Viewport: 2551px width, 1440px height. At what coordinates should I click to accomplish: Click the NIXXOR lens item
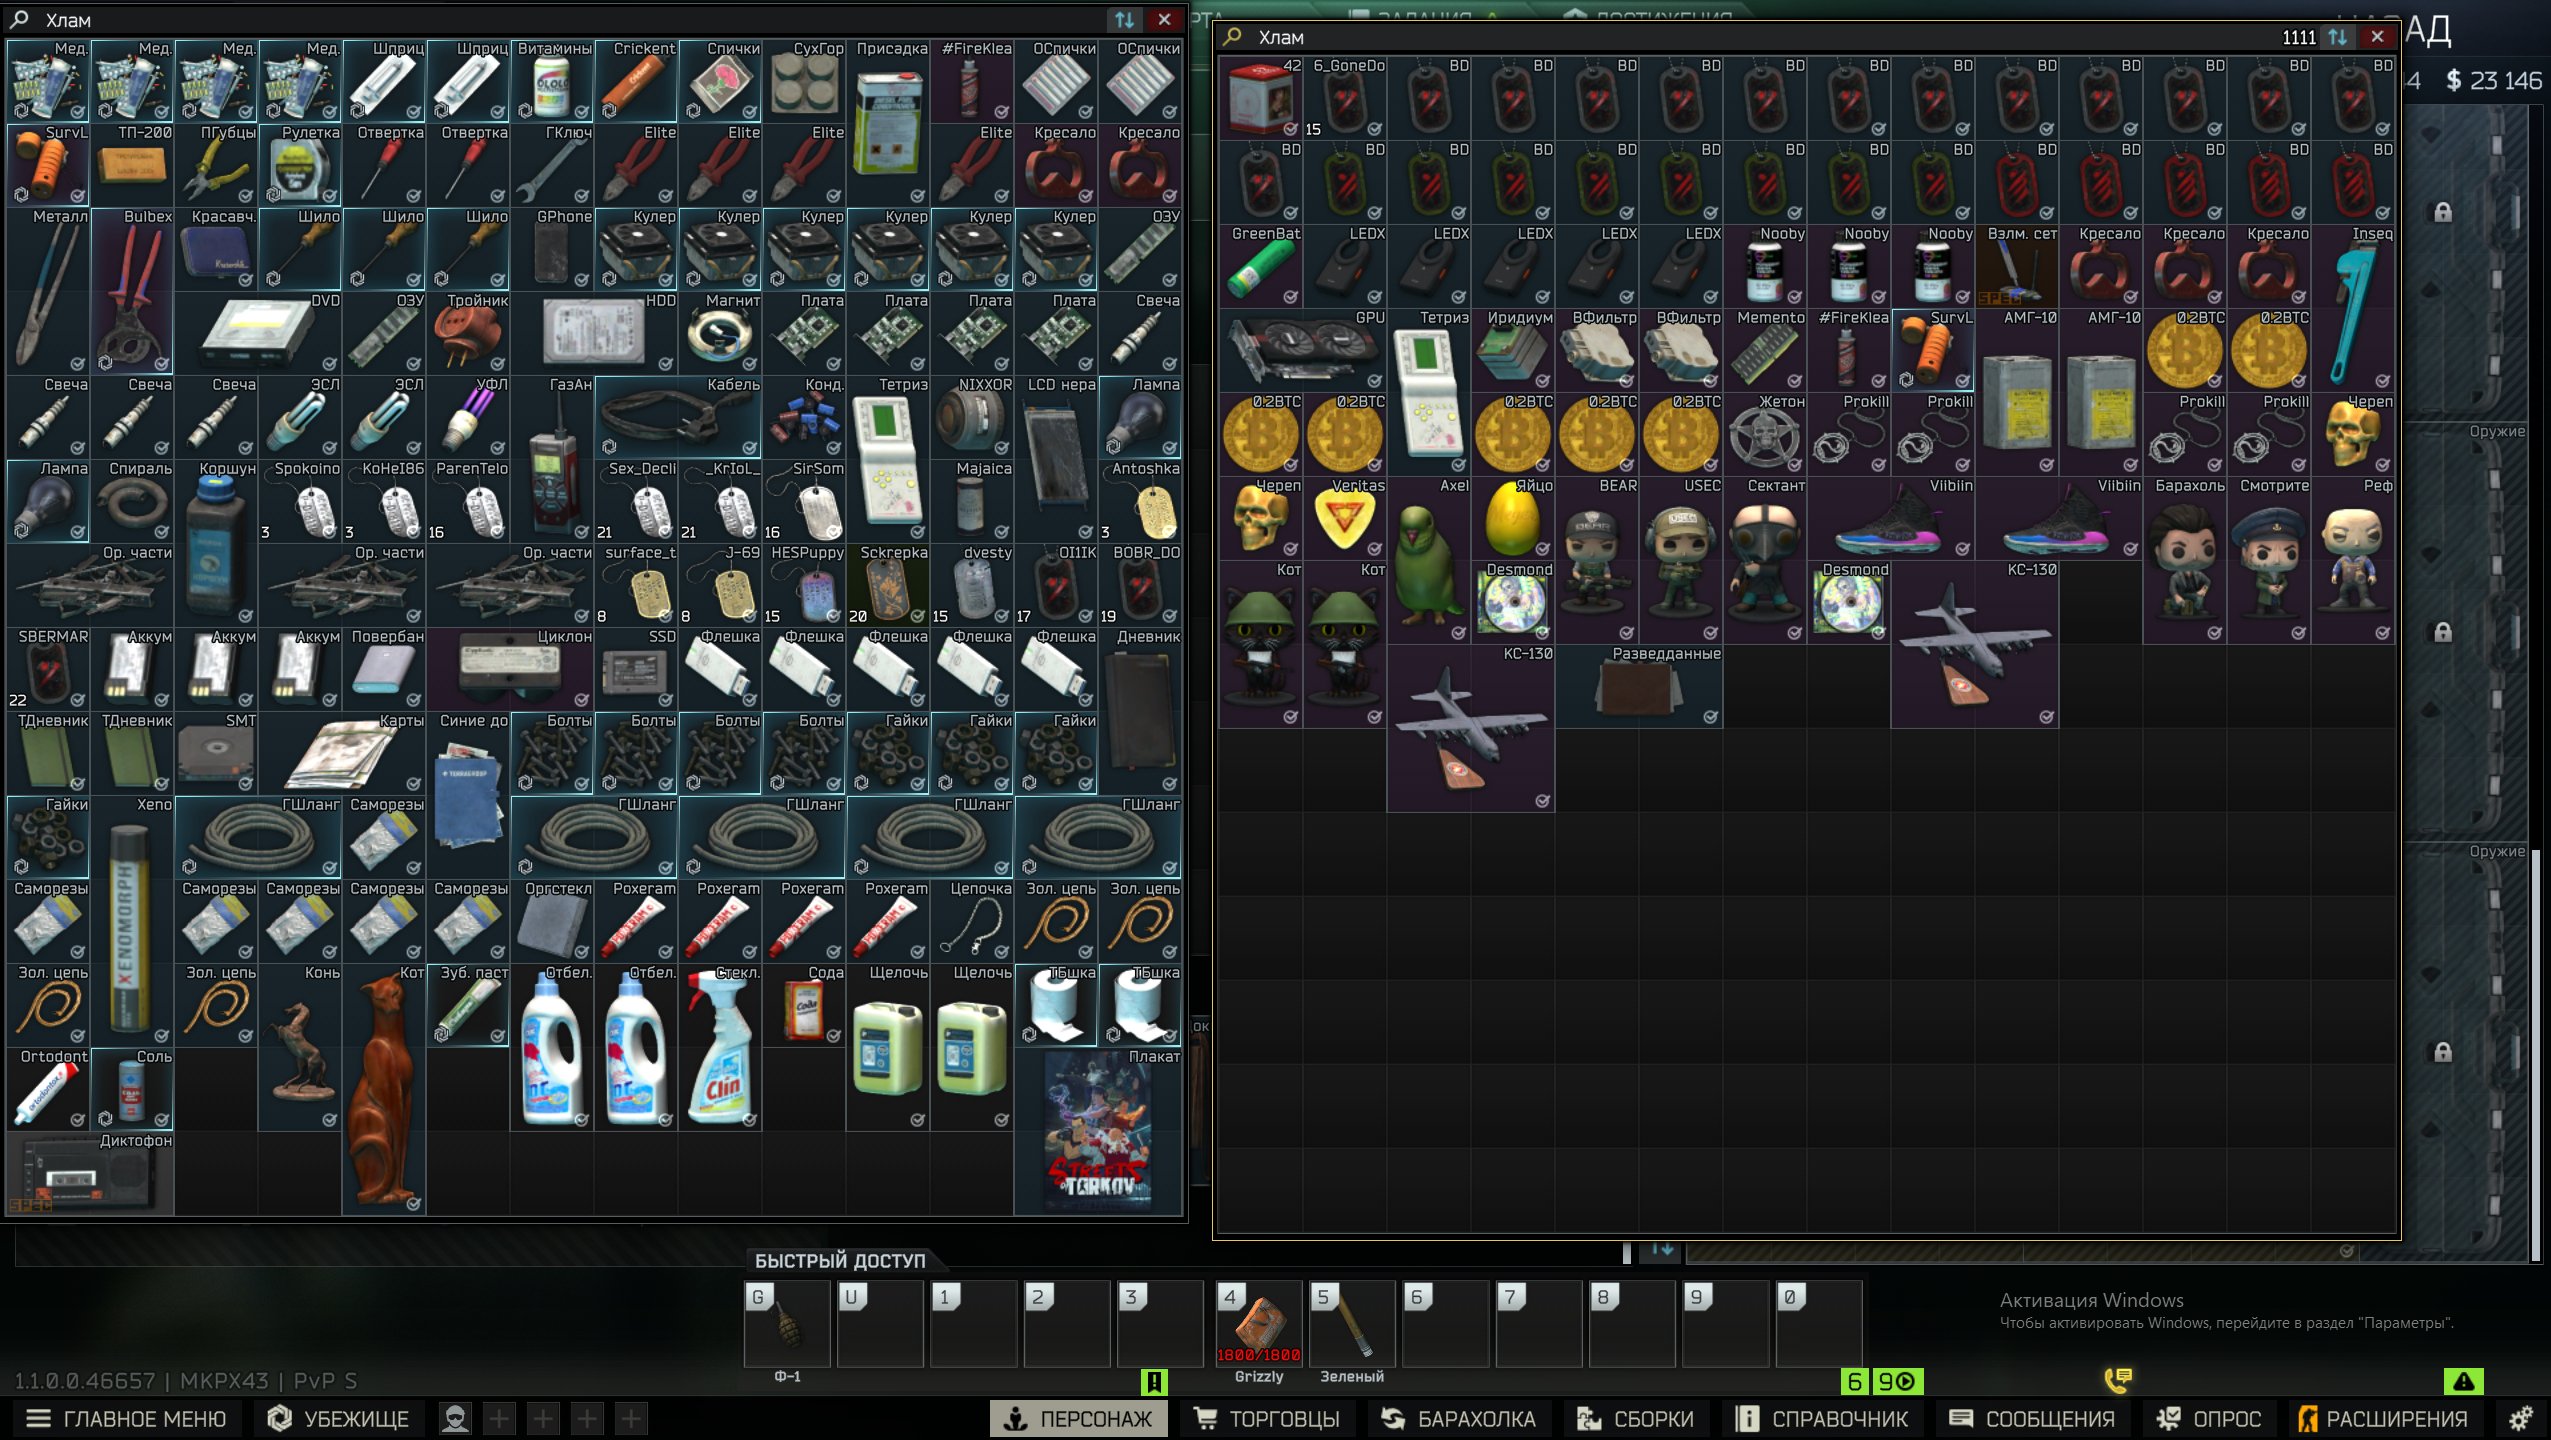pyautogui.click(x=973, y=417)
